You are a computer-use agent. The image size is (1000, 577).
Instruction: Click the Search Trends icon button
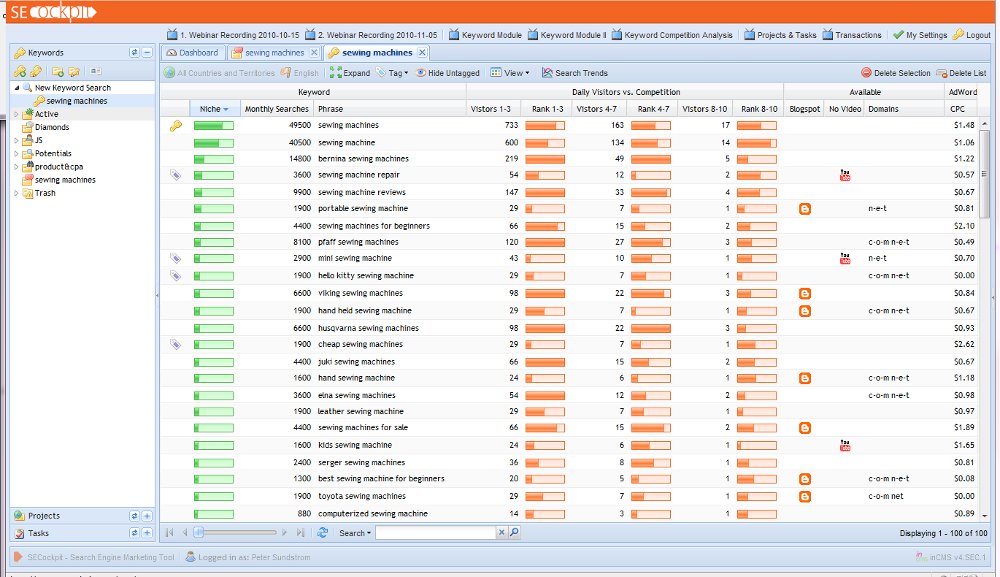[547, 73]
